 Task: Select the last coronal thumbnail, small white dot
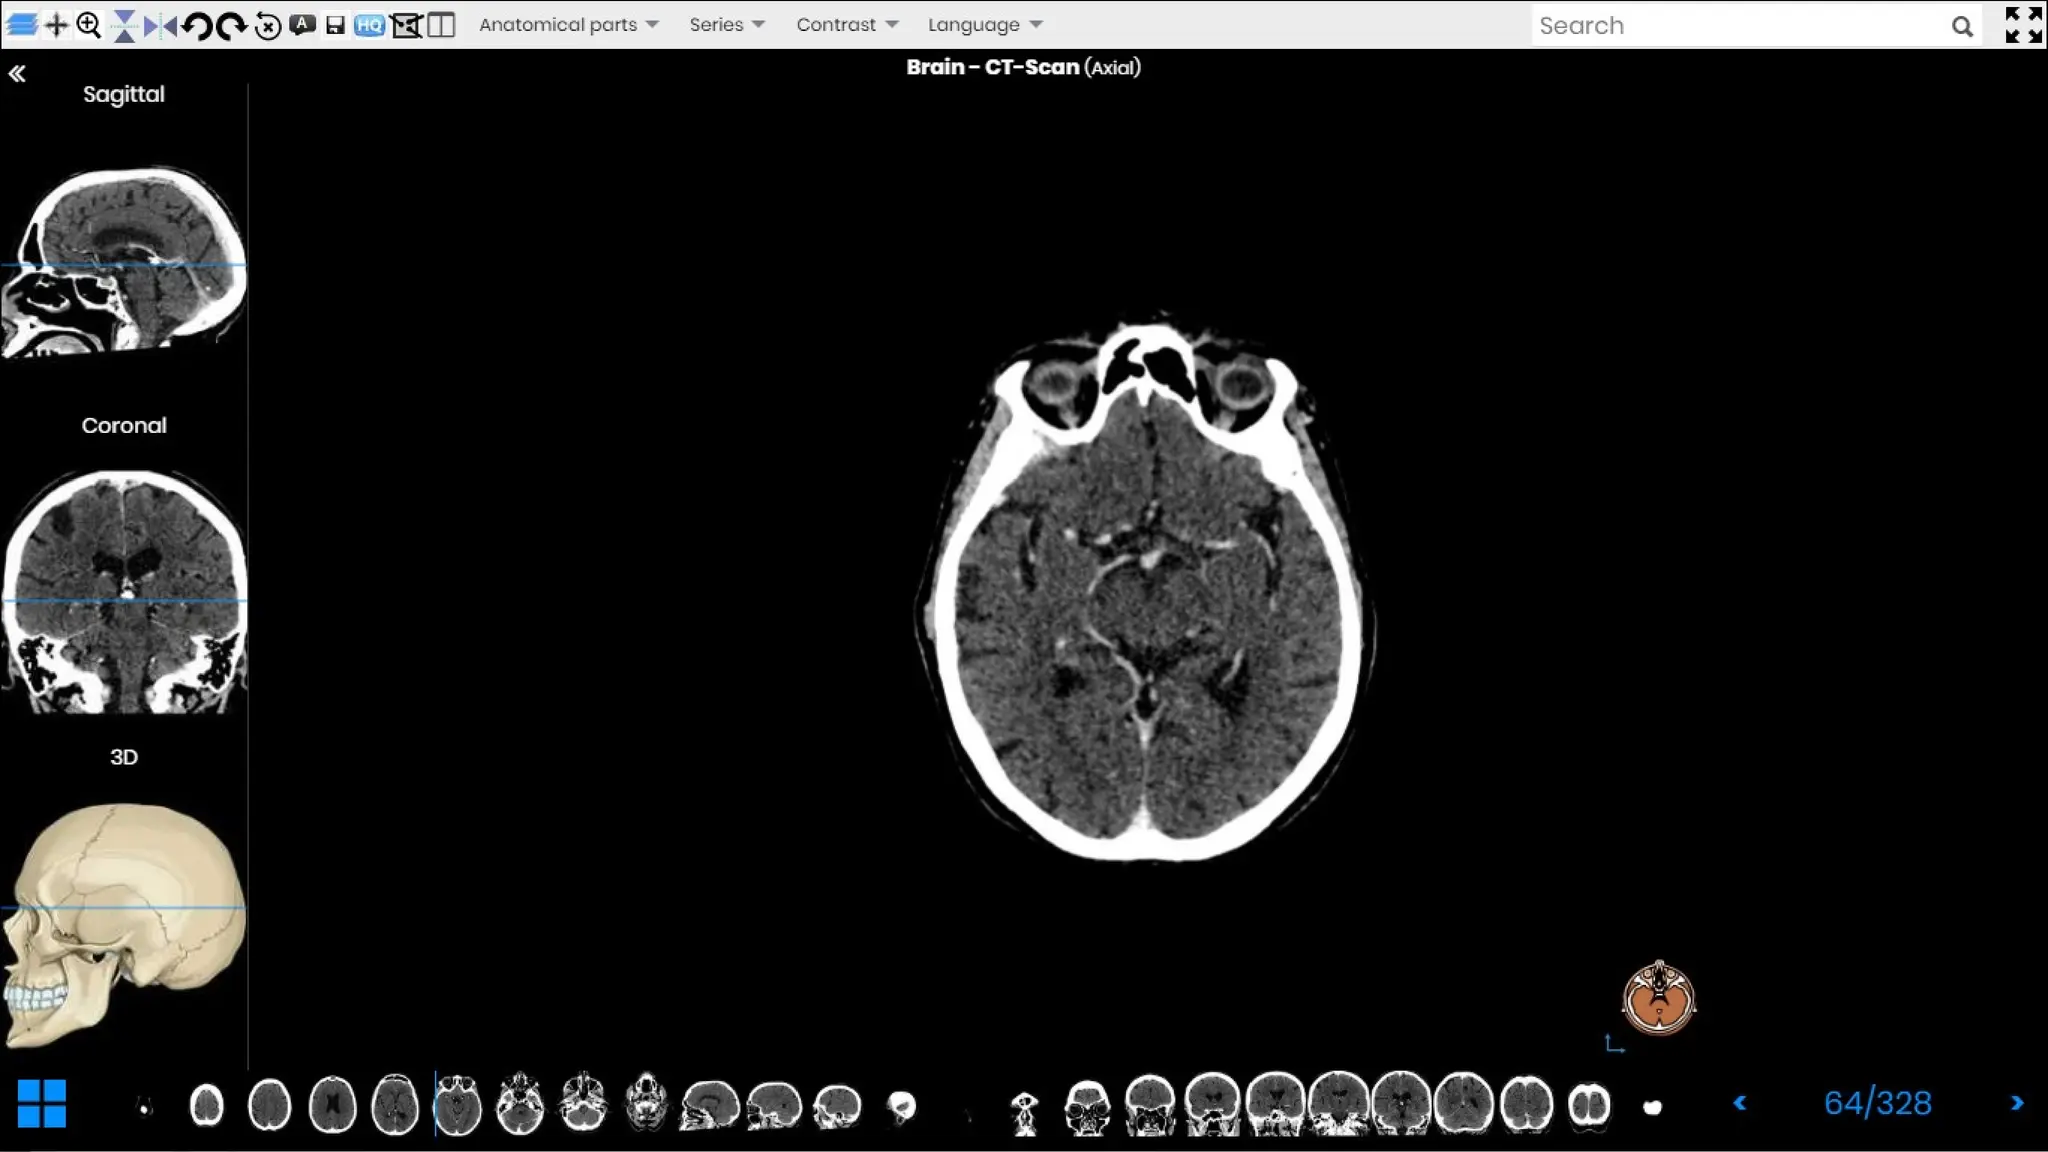[x=1652, y=1107]
